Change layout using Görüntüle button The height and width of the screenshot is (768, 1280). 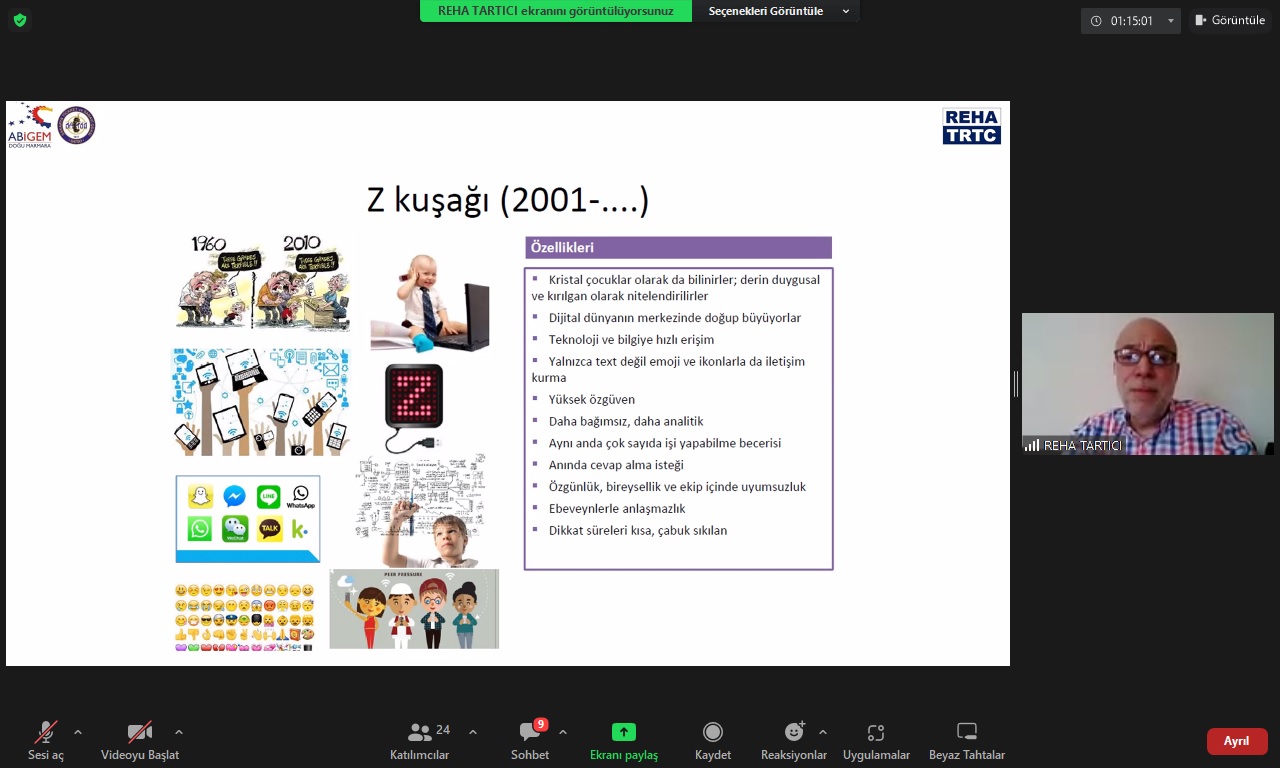coord(1230,20)
